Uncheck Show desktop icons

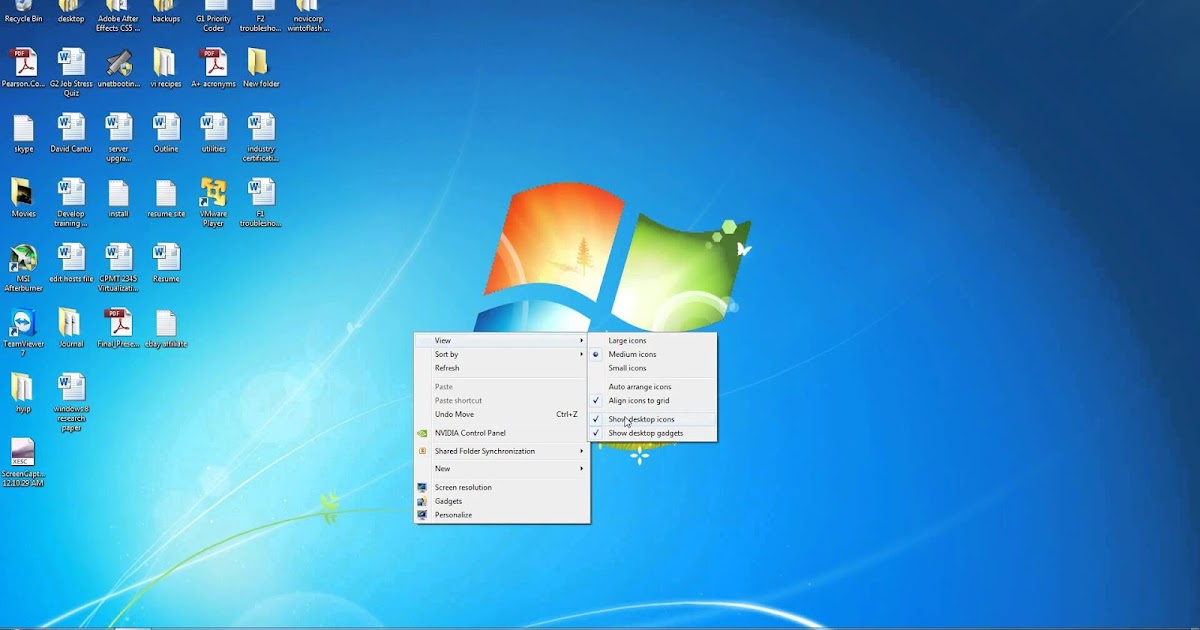[643, 419]
